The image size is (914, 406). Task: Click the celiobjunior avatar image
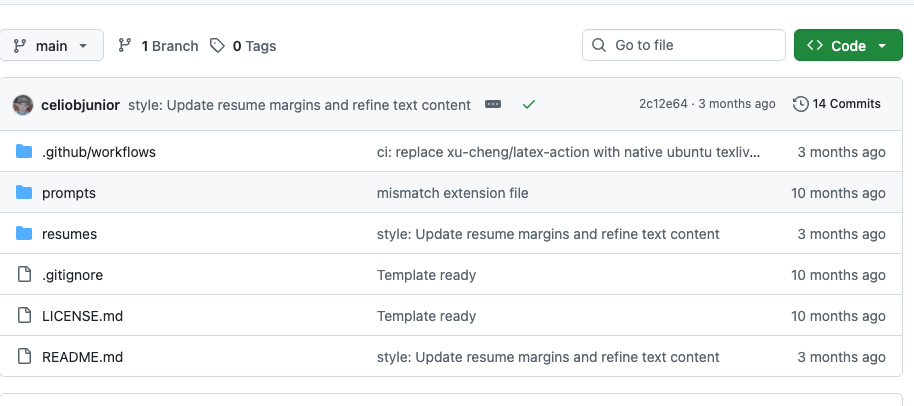[x=23, y=105]
